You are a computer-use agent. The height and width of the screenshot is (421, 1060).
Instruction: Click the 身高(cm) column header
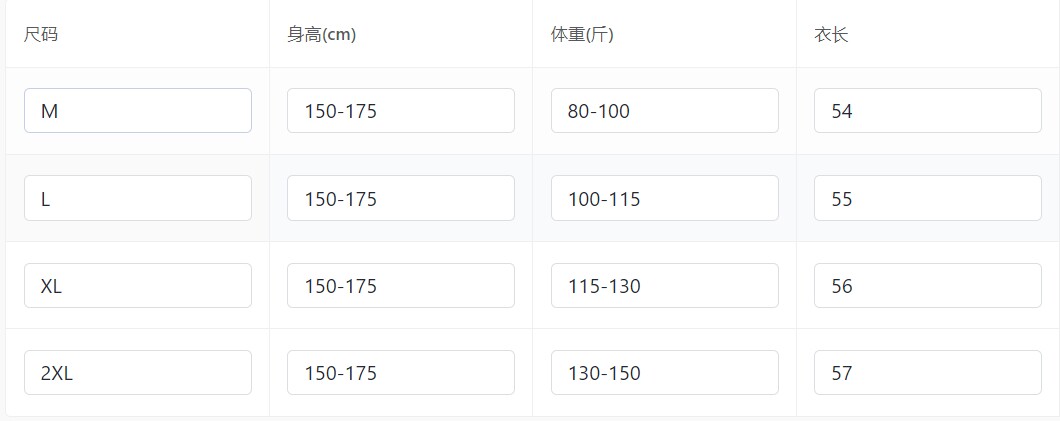coord(321,35)
